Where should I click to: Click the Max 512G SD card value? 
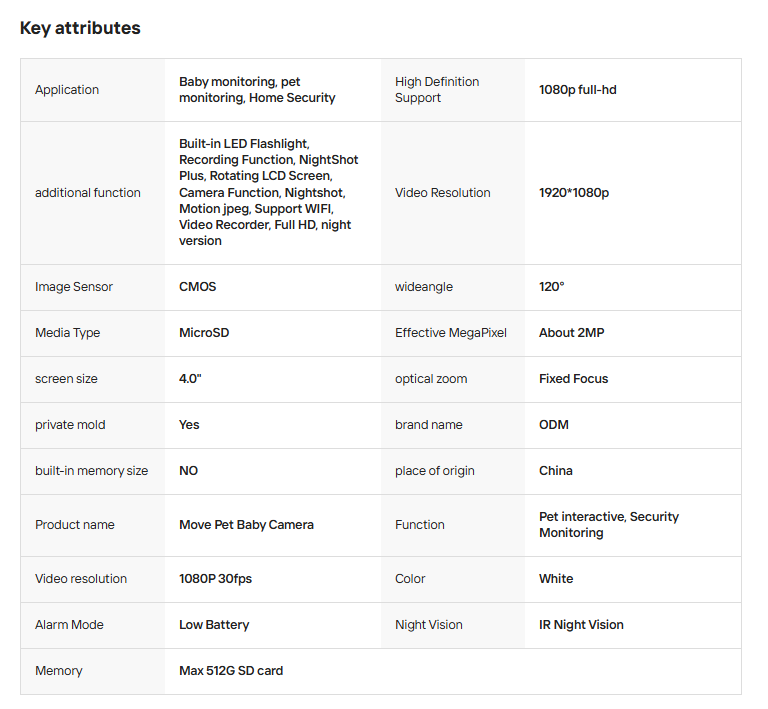pyautogui.click(x=230, y=671)
